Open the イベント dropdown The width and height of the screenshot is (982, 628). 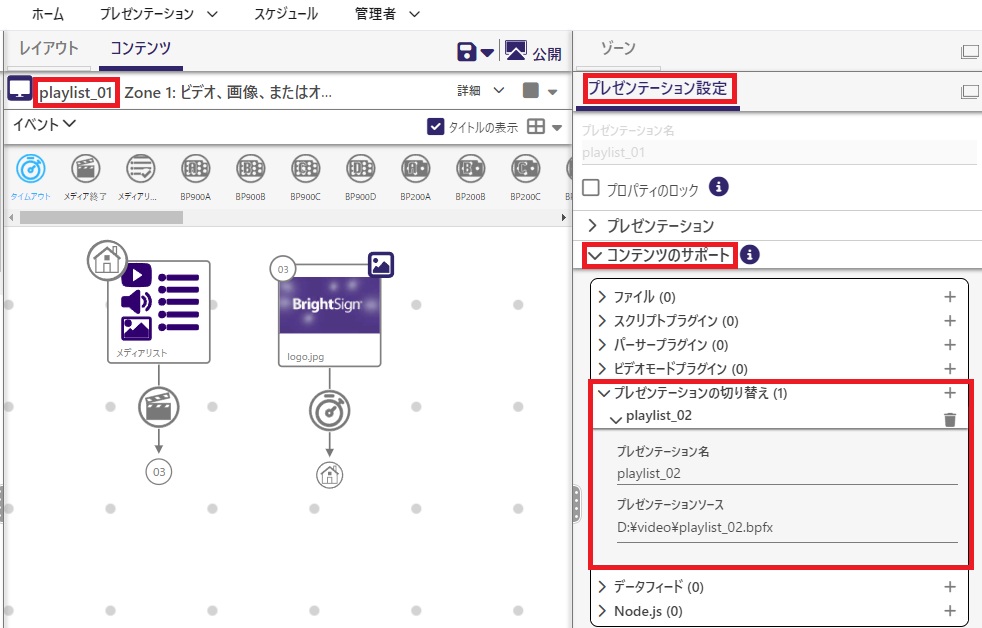(44, 125)
